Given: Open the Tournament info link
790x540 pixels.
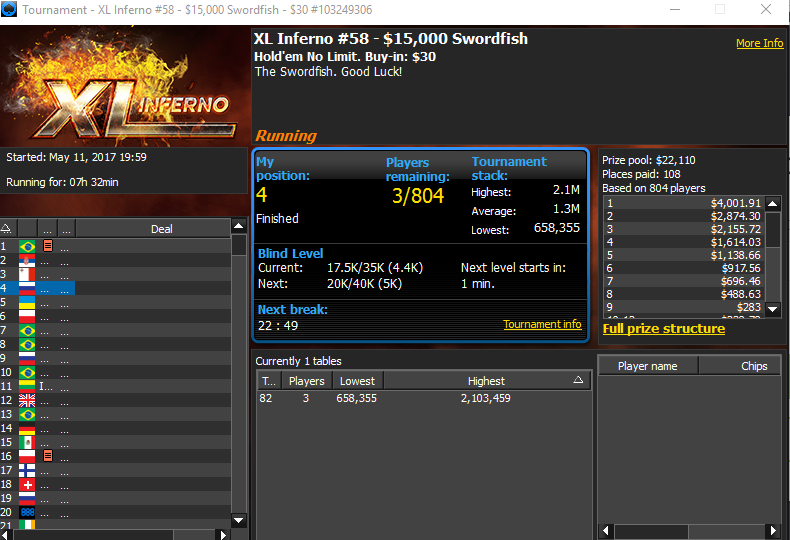Looking at the screenshot, I should (x=542, y=324).
